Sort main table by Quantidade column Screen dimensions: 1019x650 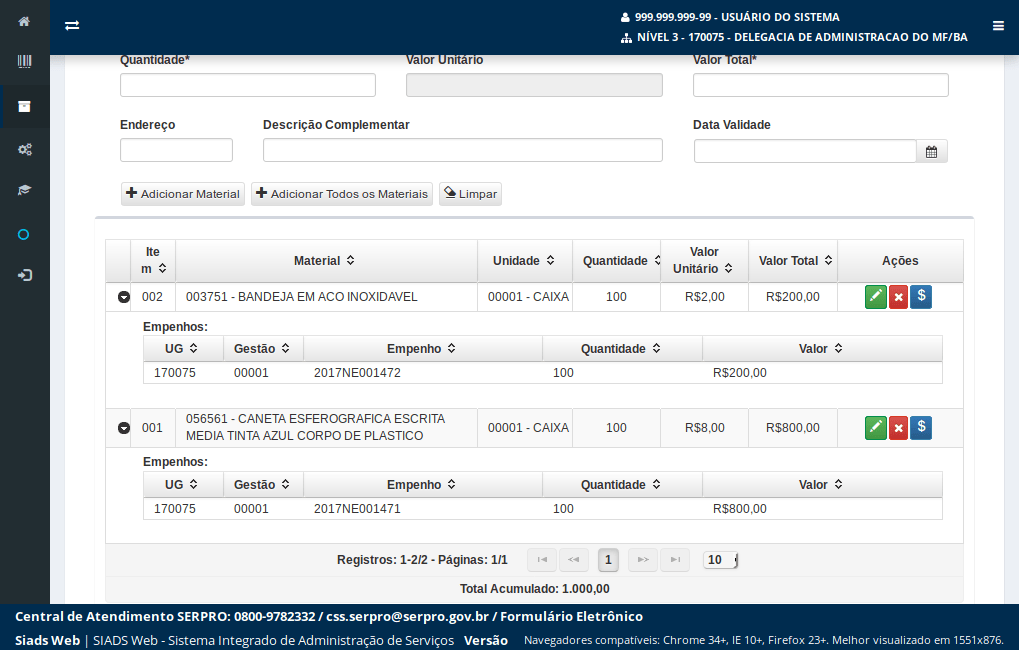coord(657,260)
